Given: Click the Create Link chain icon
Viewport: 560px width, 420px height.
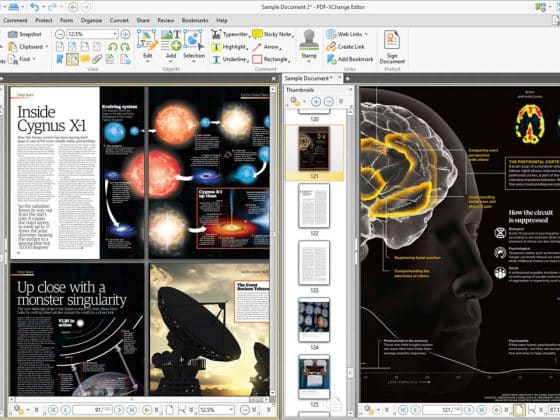Looking at the screenshot, I should click(x=331, y=47).
